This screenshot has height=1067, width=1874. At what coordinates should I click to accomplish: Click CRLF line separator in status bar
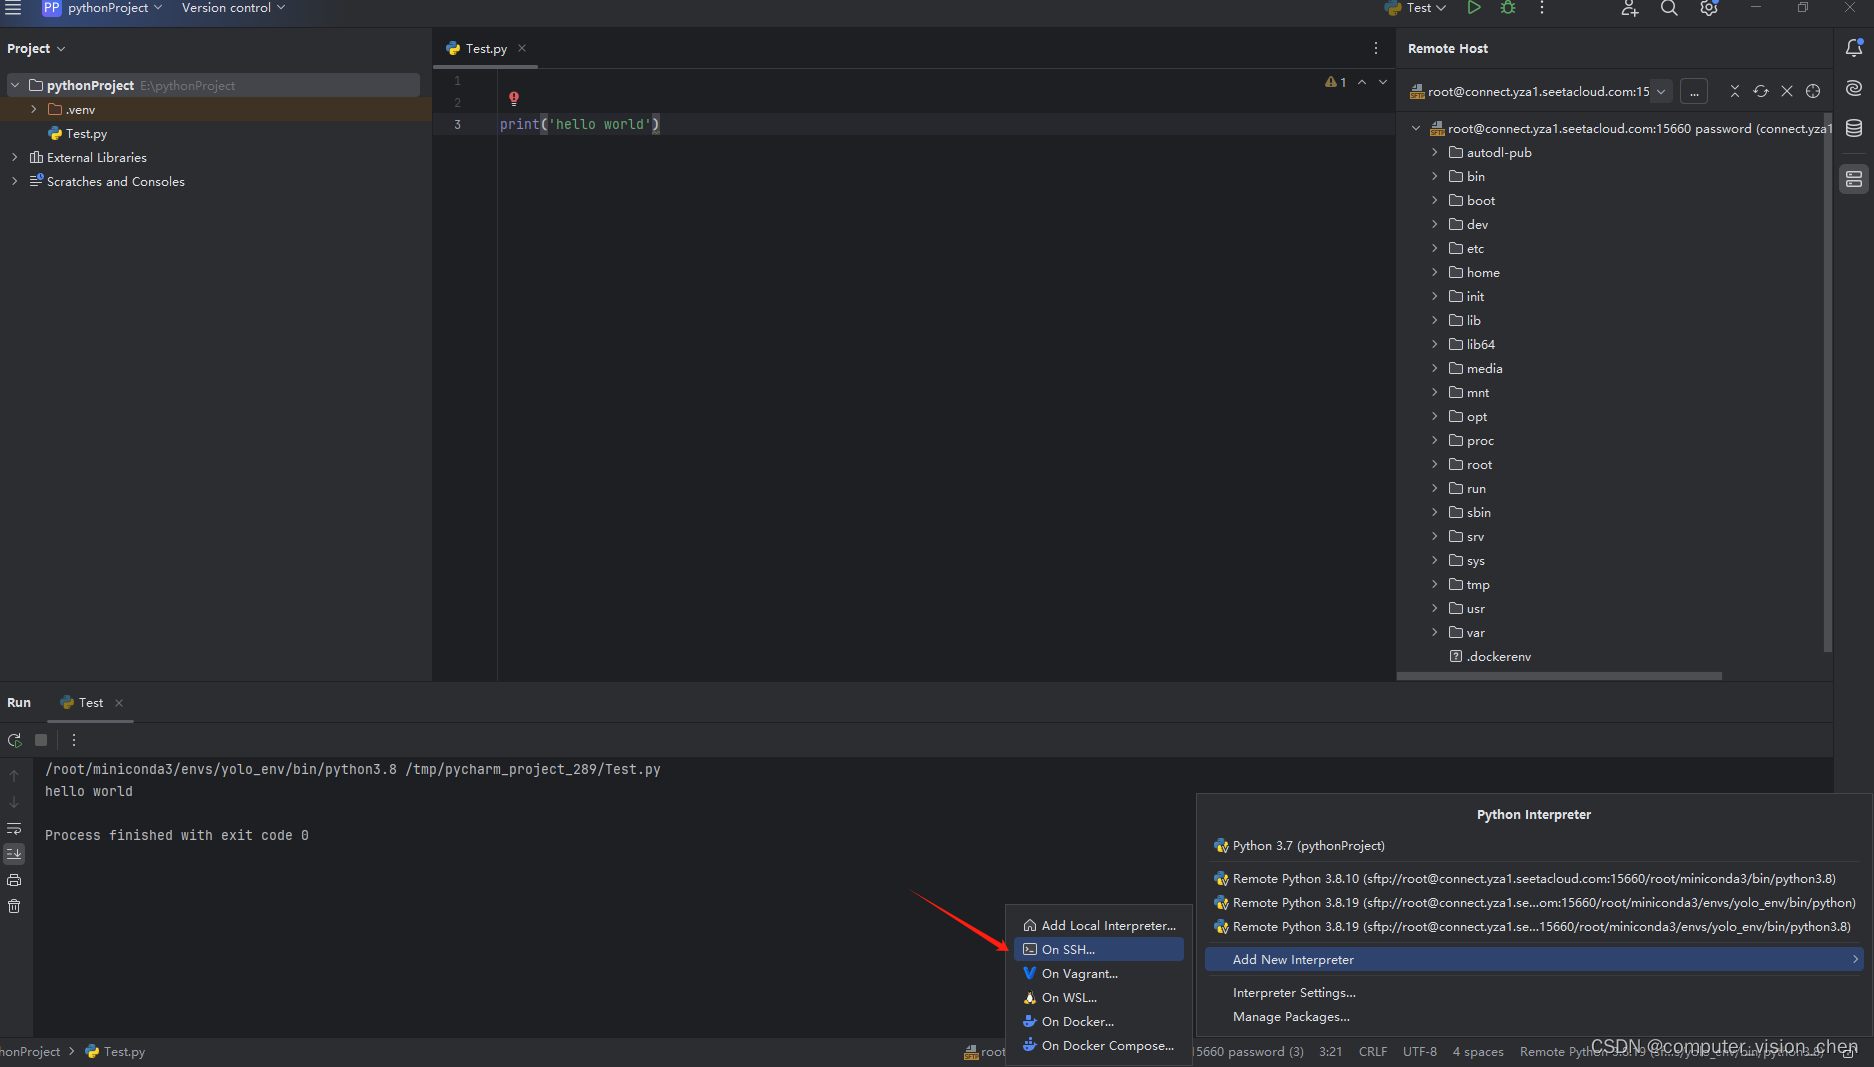(1372, 1051)
